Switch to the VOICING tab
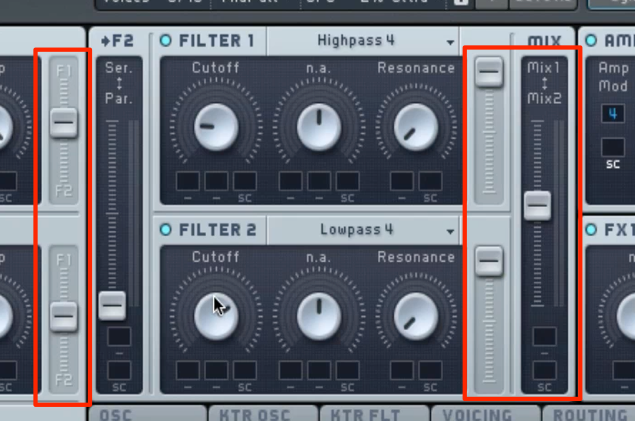 pos(486,414)
